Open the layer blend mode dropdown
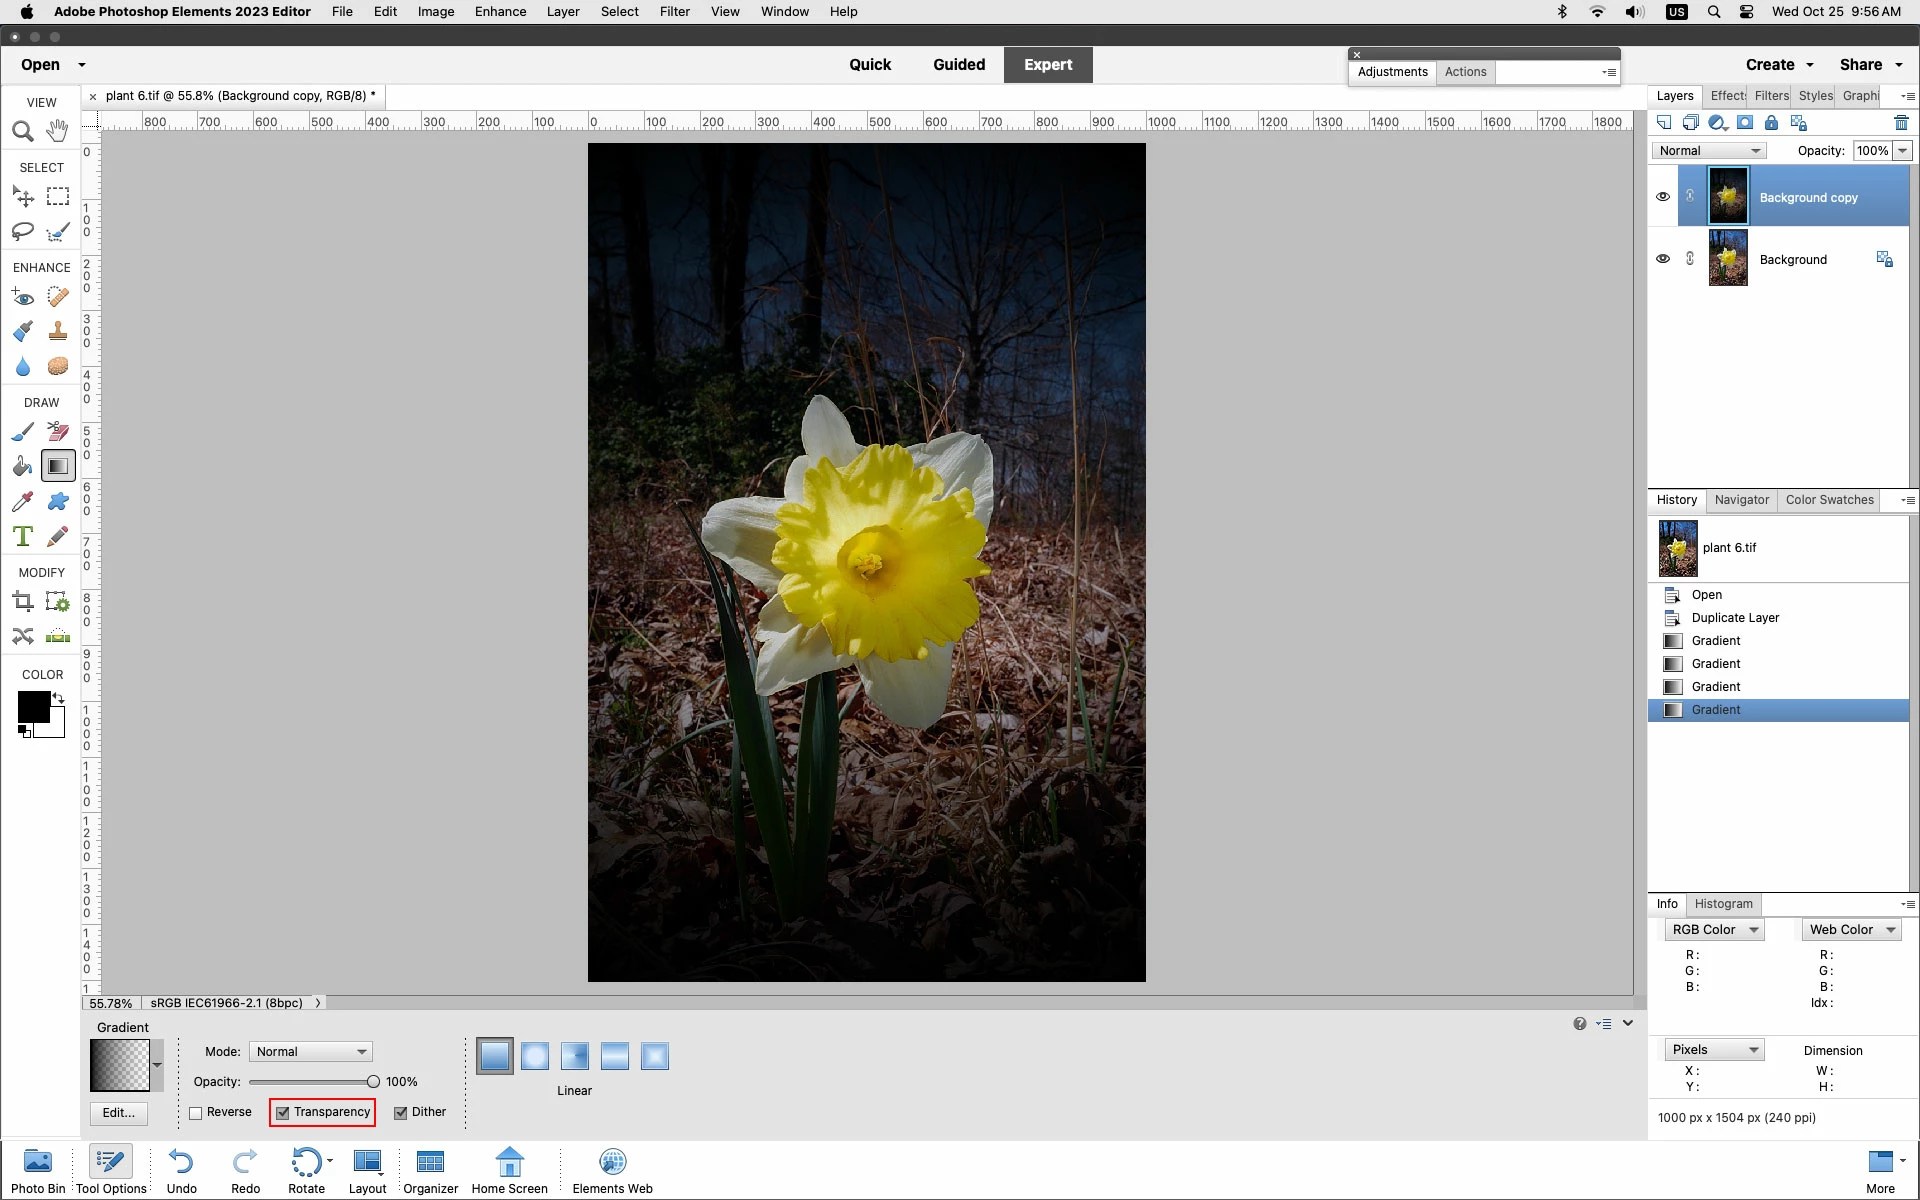1920x1200 pixels. (x=1708, y=151)
